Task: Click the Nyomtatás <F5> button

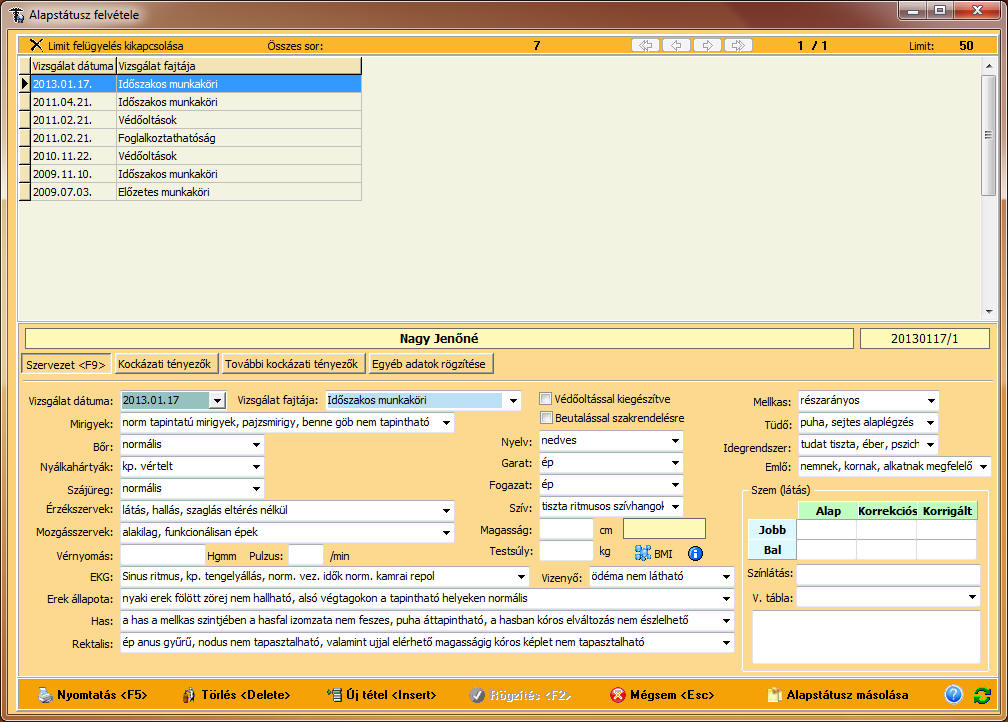Action: pos(93,695)
